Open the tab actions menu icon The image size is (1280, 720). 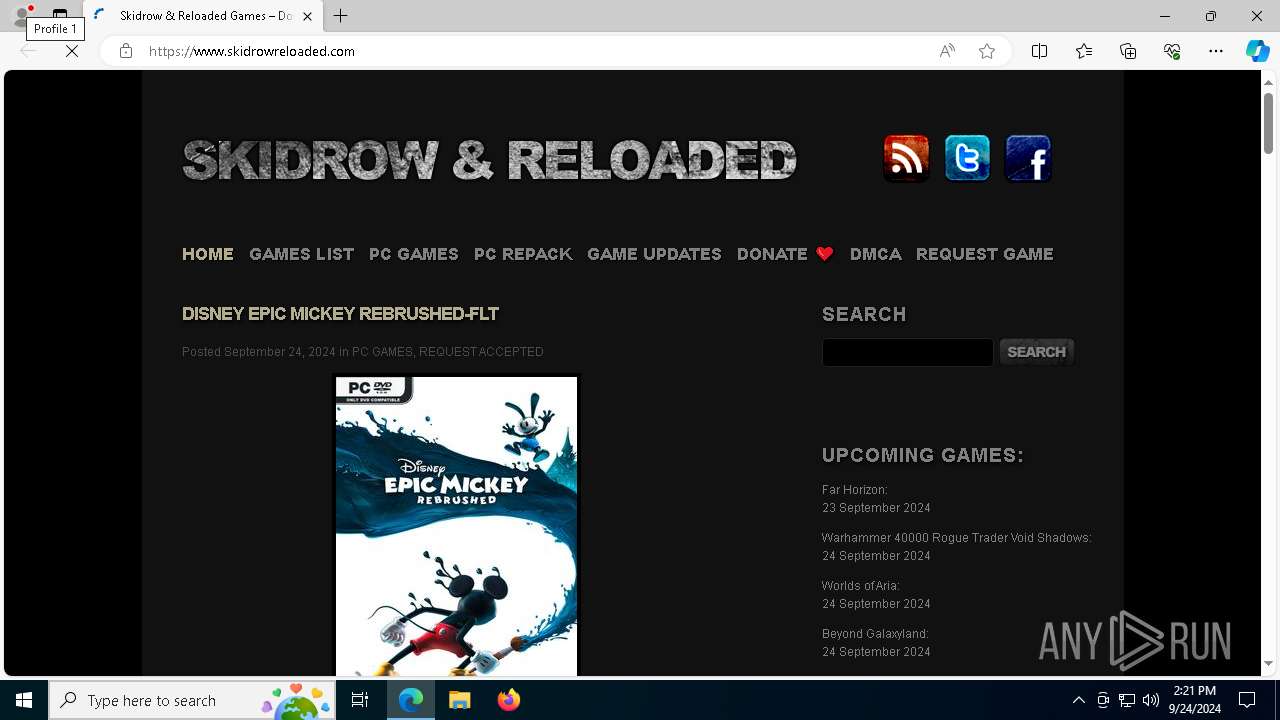click(x=60, y=16)
